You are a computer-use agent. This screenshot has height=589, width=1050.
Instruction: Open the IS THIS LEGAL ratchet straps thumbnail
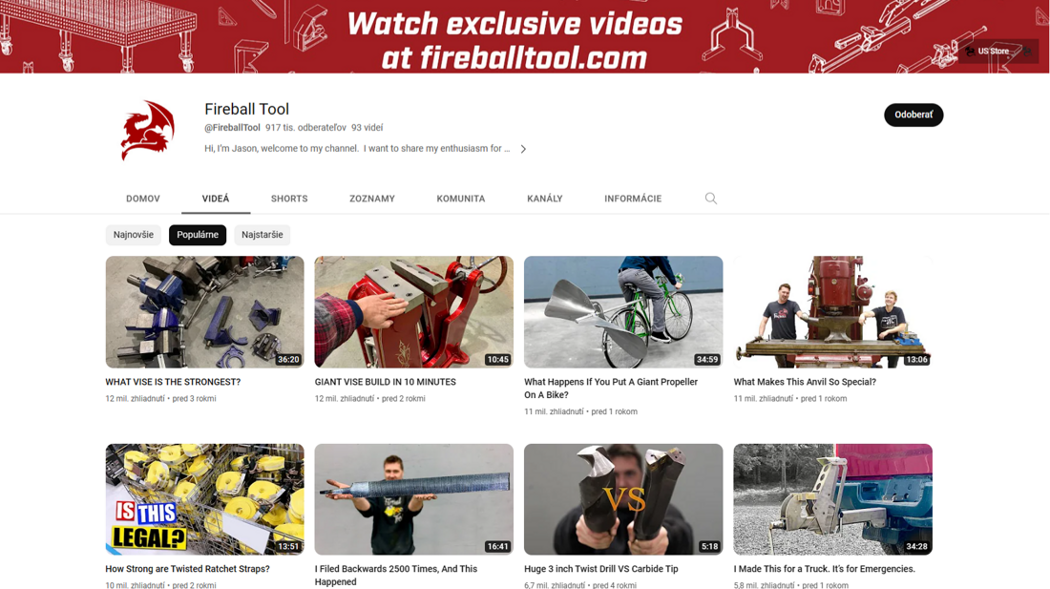[204, 499]
